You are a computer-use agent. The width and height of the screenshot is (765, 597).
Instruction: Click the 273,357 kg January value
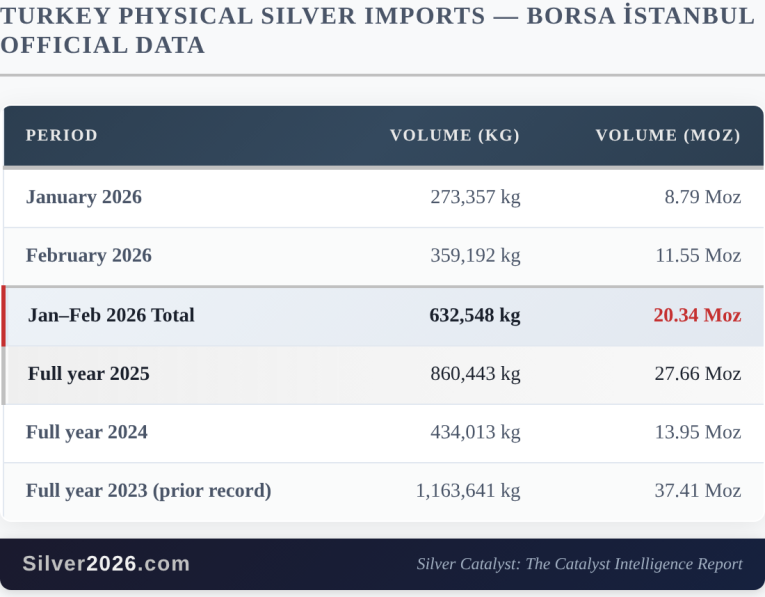point(475,197)
